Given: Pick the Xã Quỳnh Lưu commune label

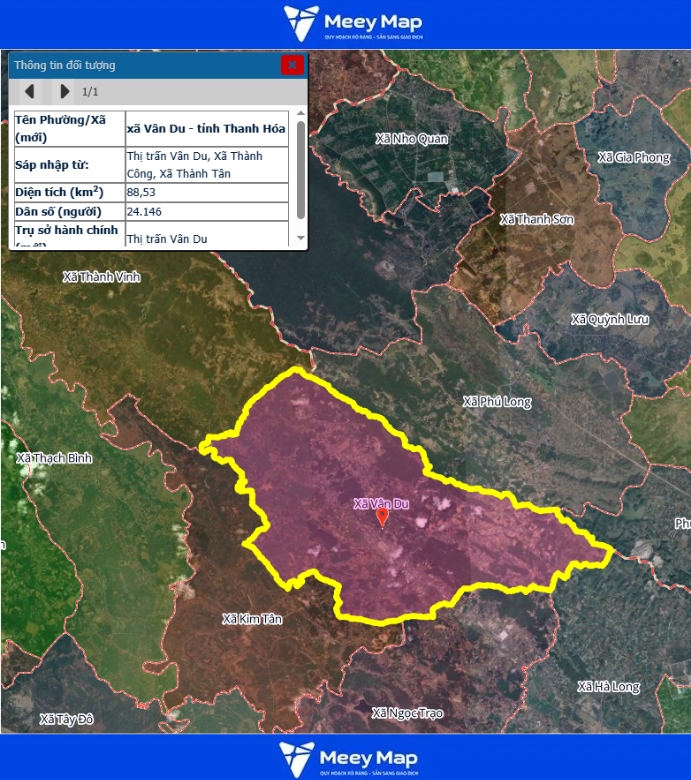Looking at the screenshot, I should tap(610, 319).
